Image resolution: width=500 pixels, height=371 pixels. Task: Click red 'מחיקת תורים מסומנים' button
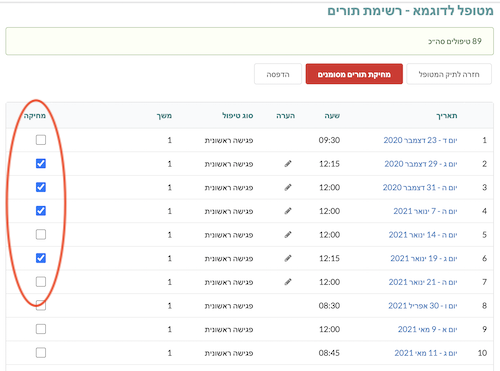click(x=354, y=74)
